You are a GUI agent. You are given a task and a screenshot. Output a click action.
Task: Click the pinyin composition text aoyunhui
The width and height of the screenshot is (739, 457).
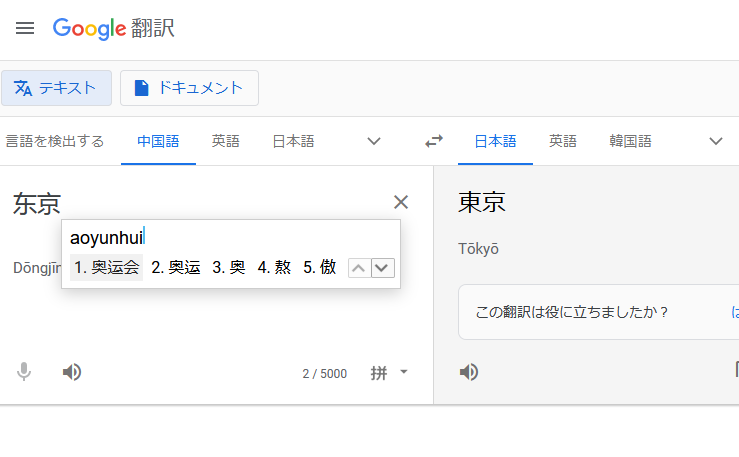pyautogui.click(x=107, y=237)
